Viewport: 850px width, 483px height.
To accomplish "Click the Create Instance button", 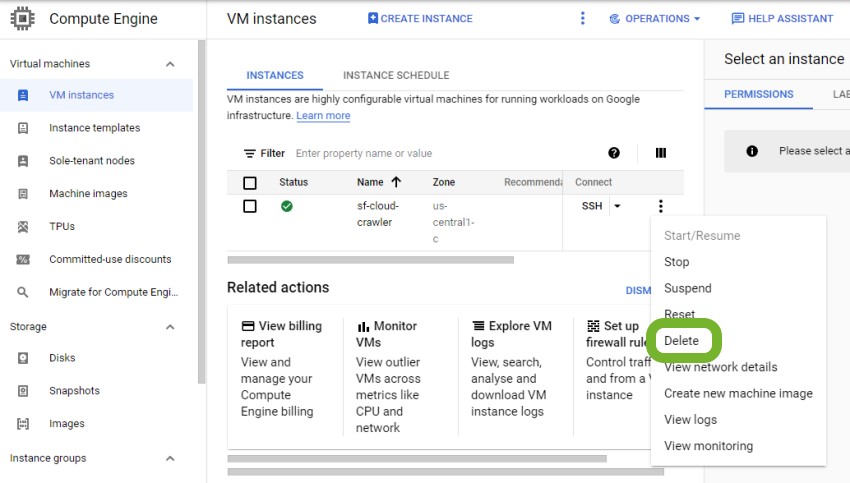I will point(420,18).
